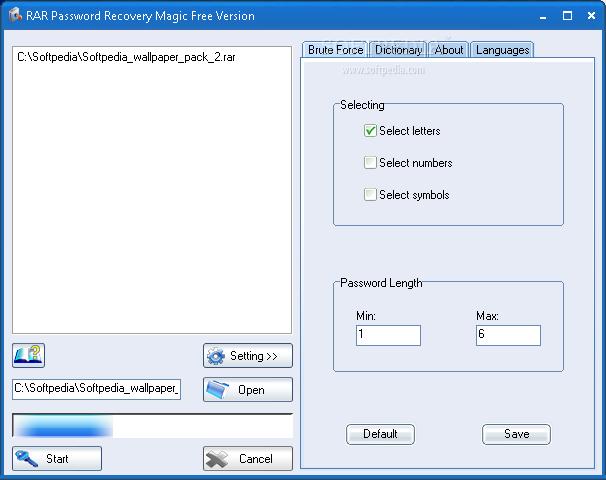The image size is (606, 480).
Task: Click the folder icon on Open button
Action: 216,389
